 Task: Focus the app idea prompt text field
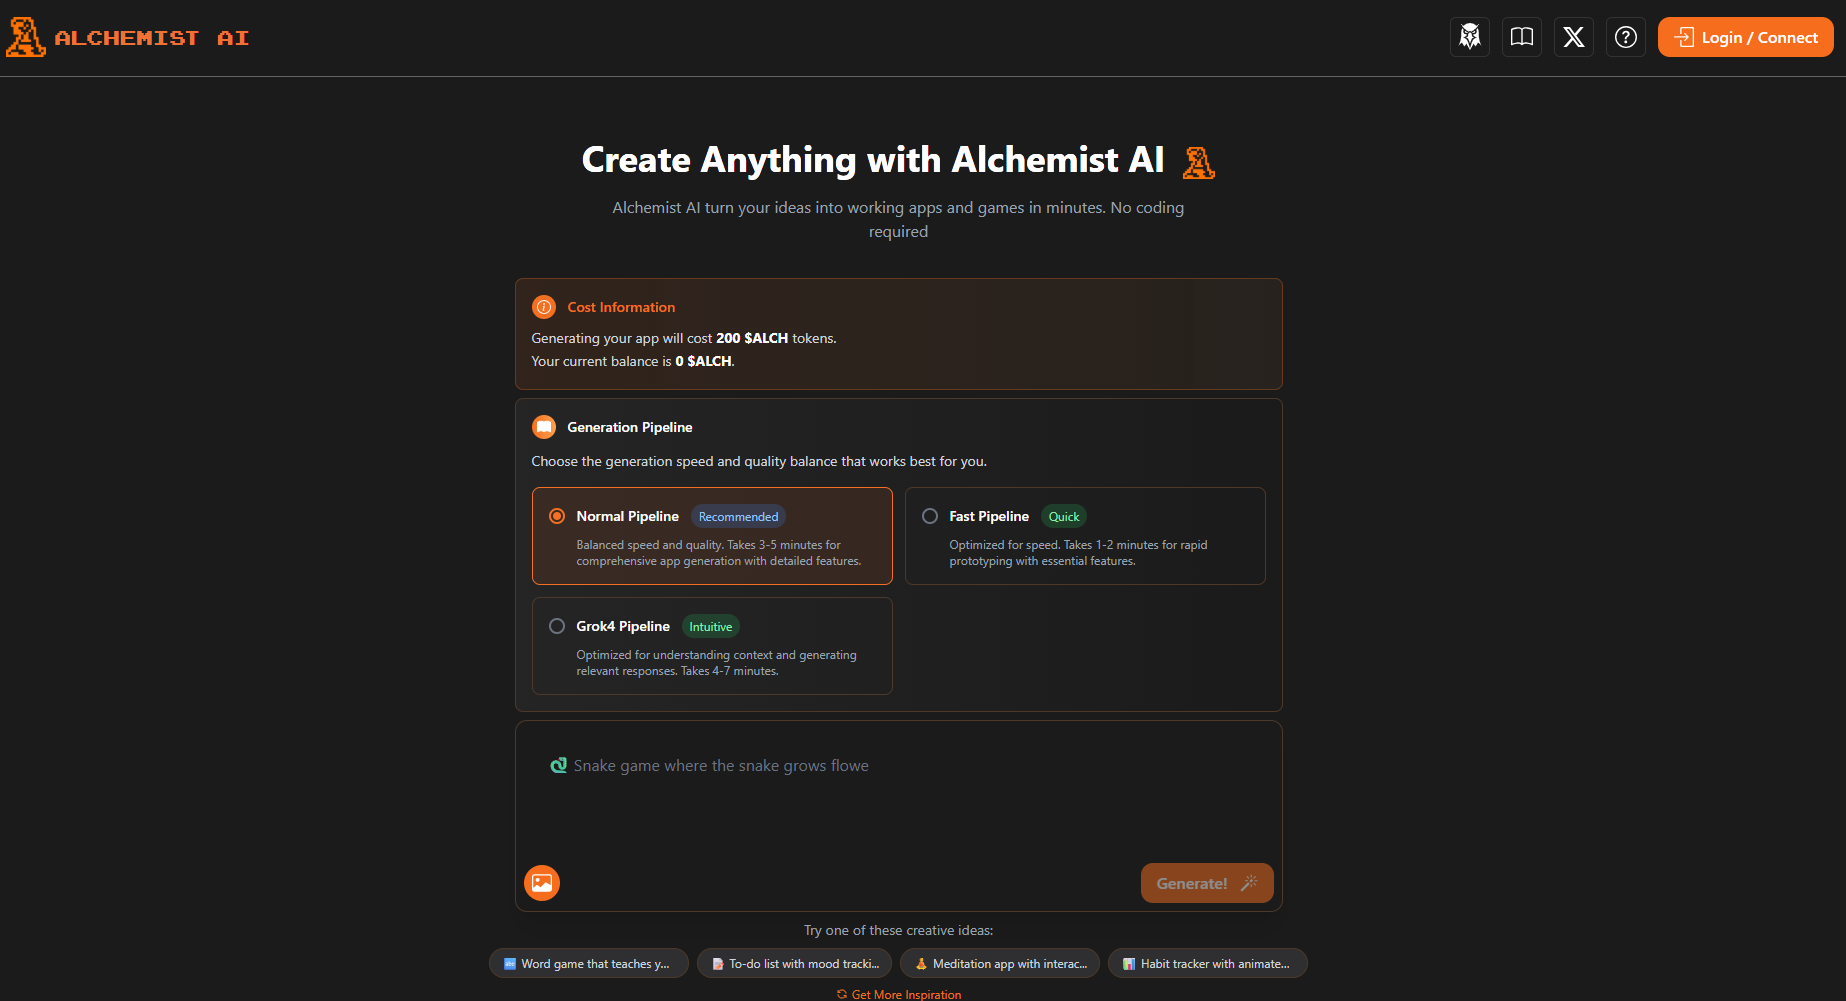click(x=898, y=790)
